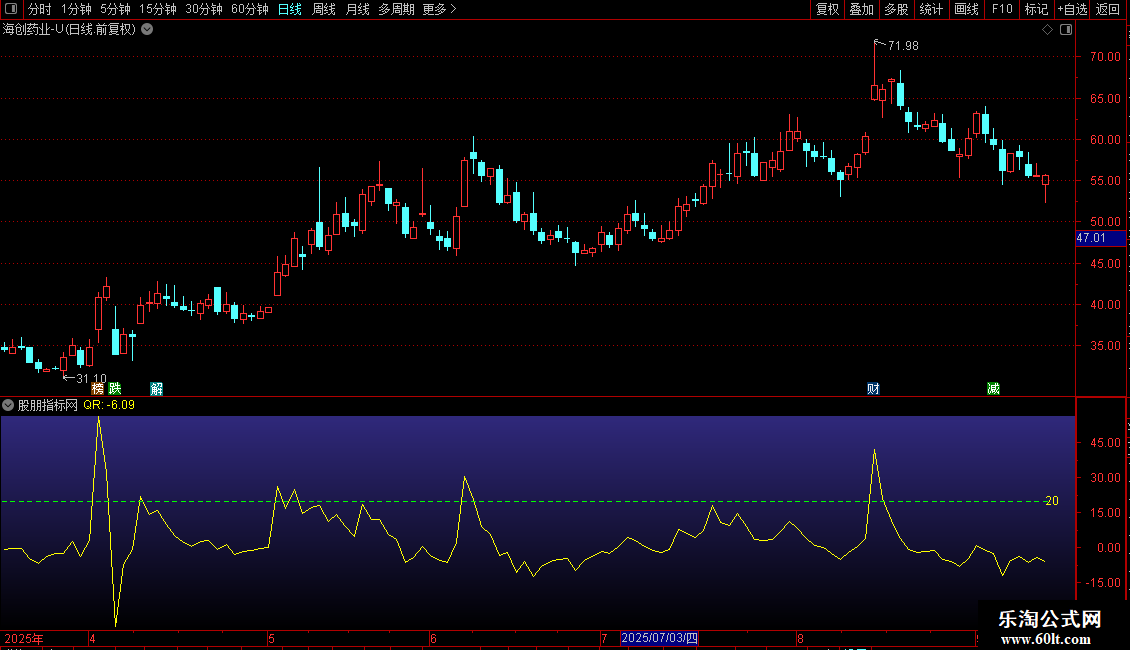The image size is (1130, 650).
Task: Switch to 周线 weekly chart
Action: click(324, 9)
